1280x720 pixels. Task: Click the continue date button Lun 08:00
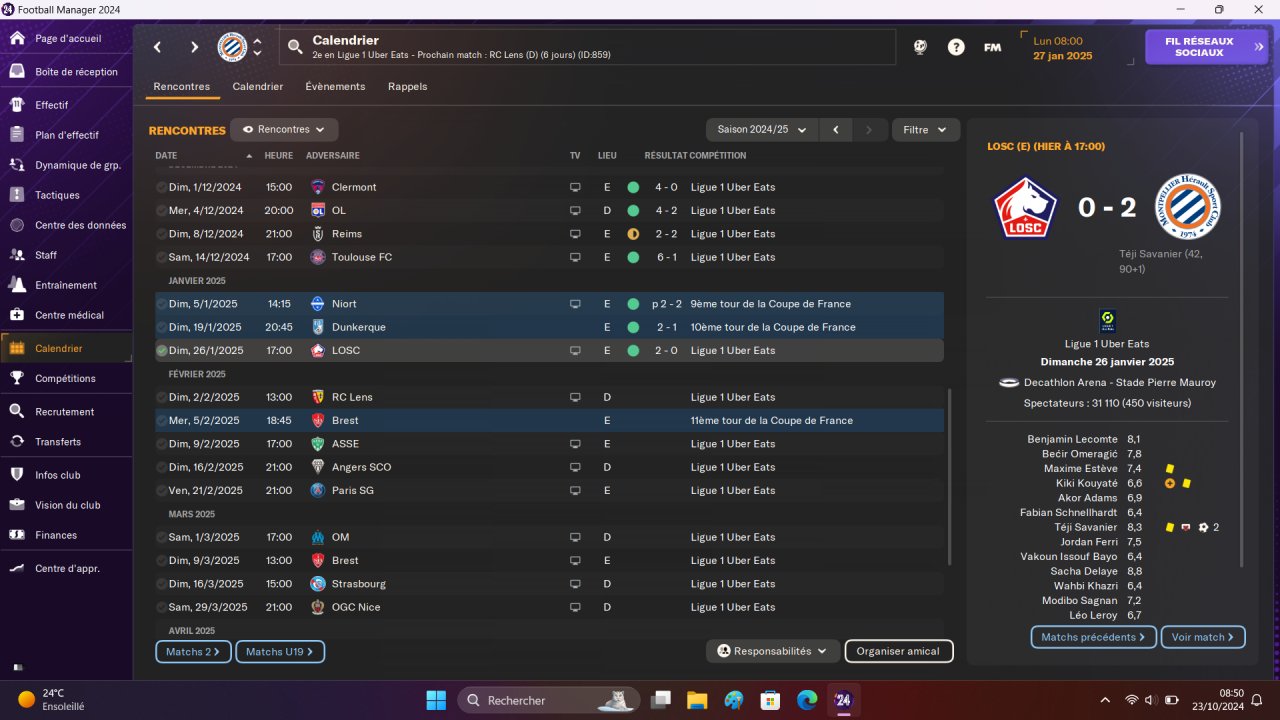[x=1078, y=48]
